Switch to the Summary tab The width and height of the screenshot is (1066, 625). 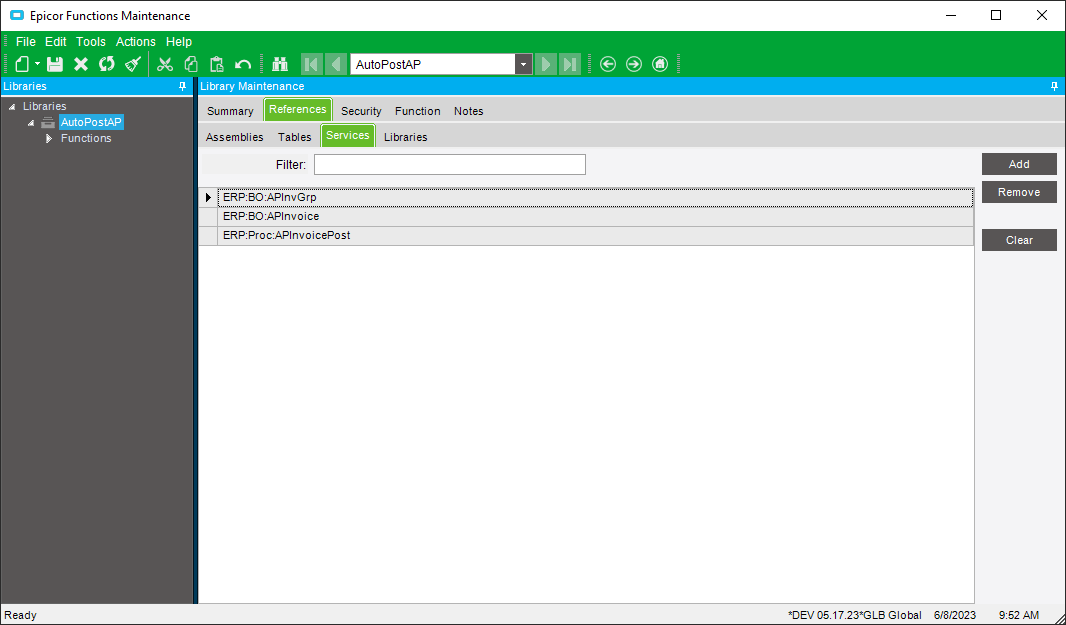click(230, 111)
